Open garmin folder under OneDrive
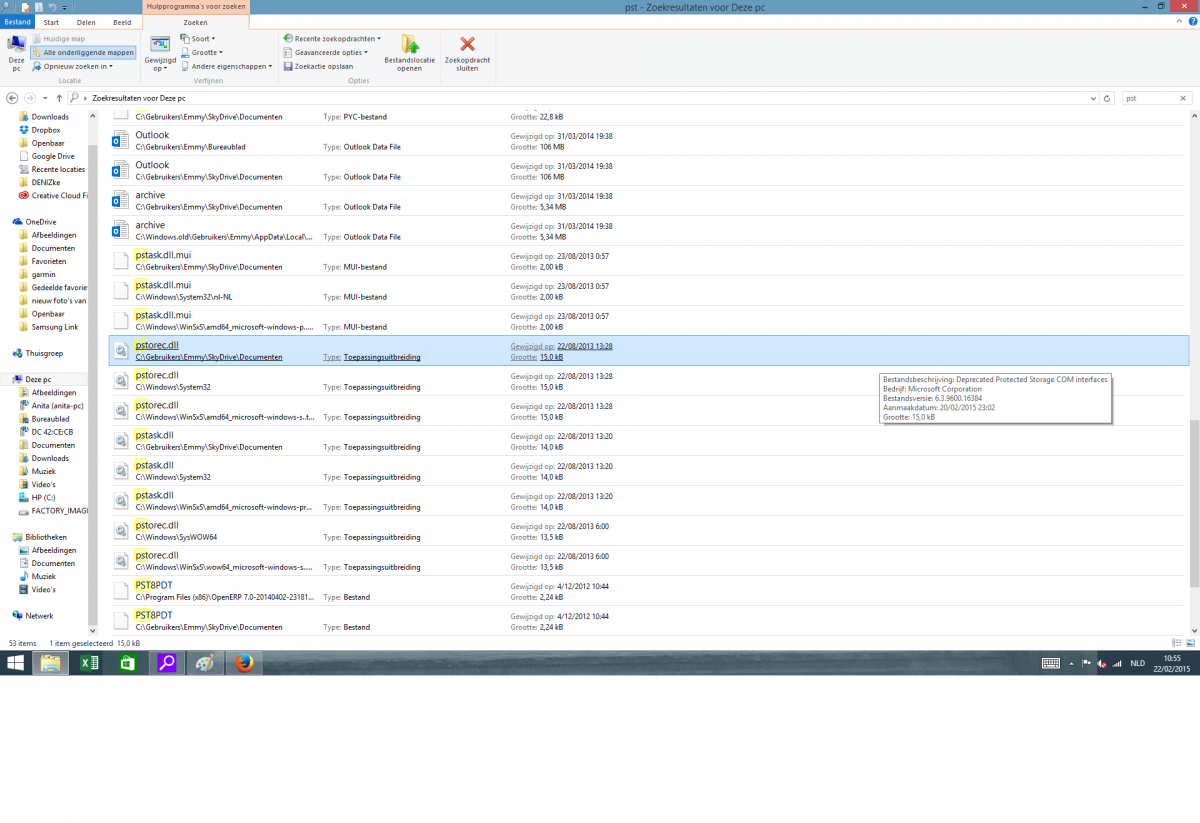This screenshot has height=823, width=1200. click(43, 274)
